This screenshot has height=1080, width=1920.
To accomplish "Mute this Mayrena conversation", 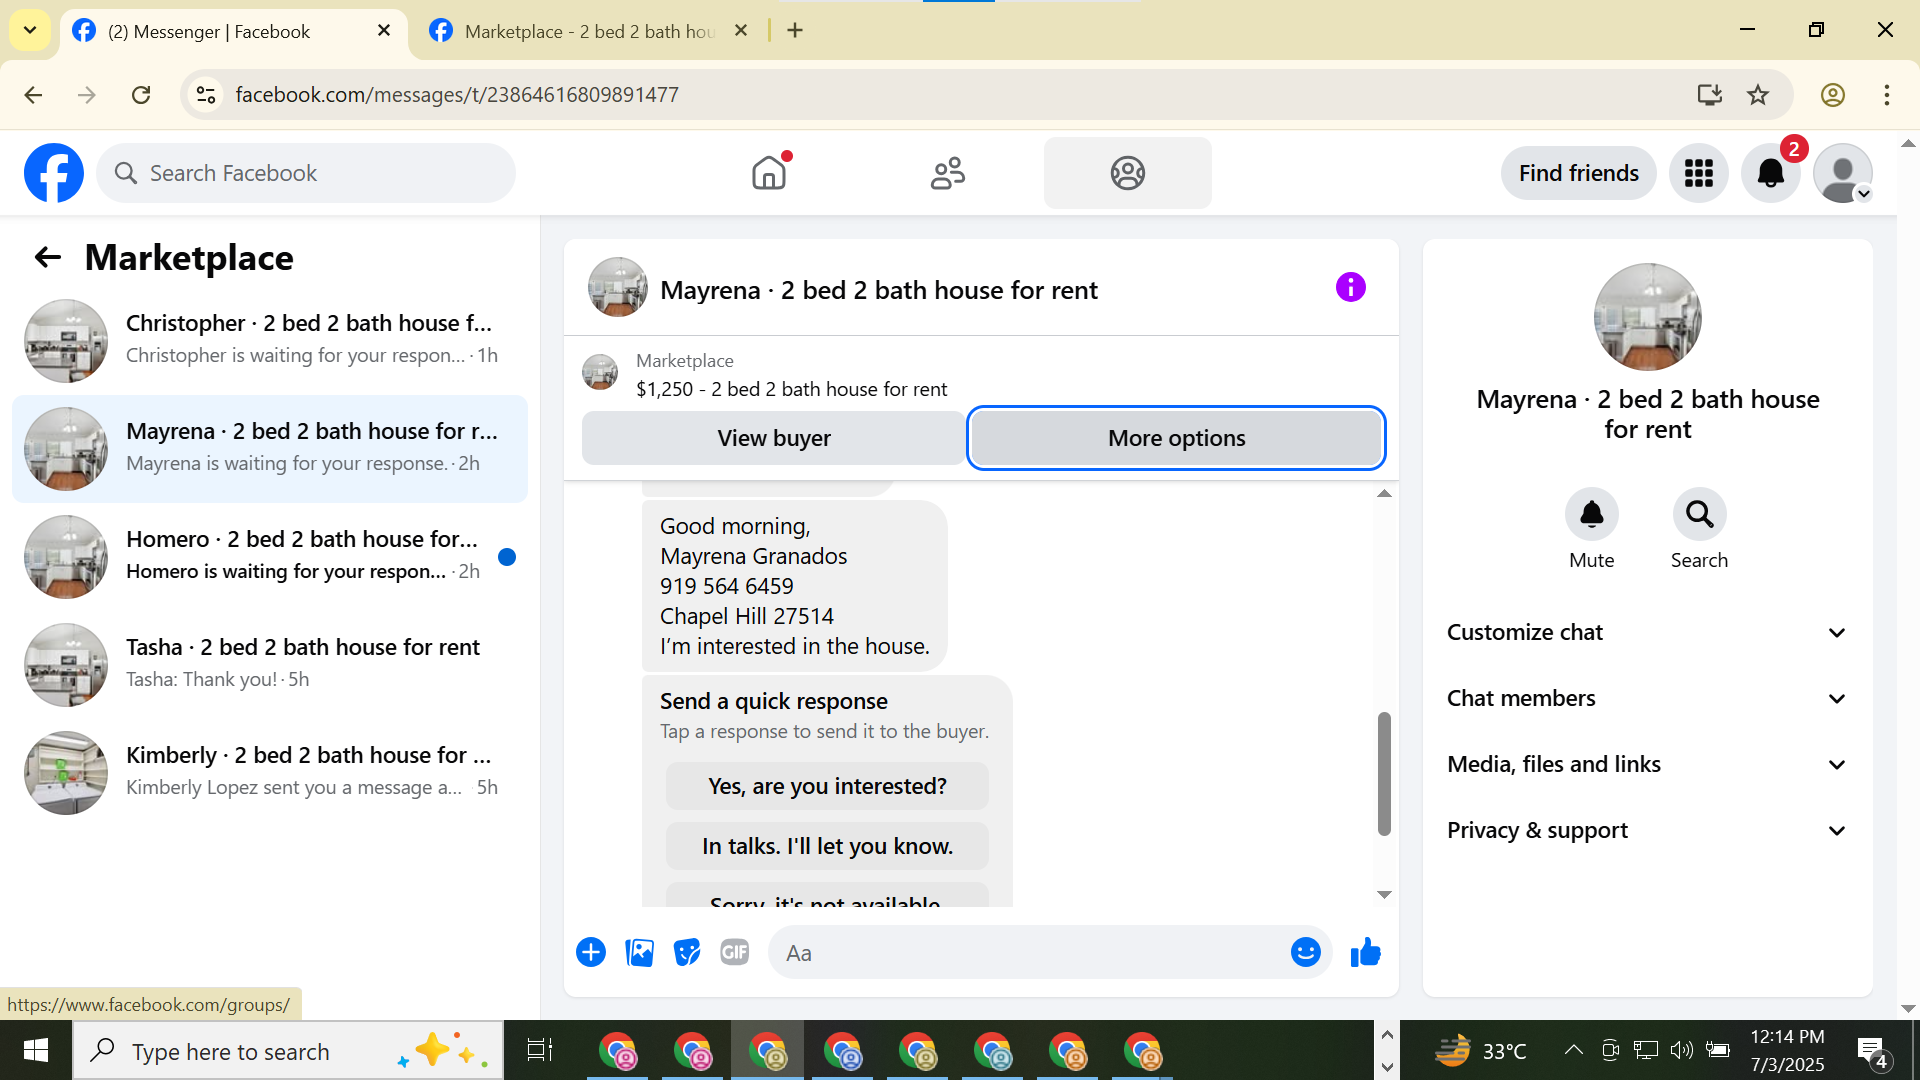I will (1591, 514).
